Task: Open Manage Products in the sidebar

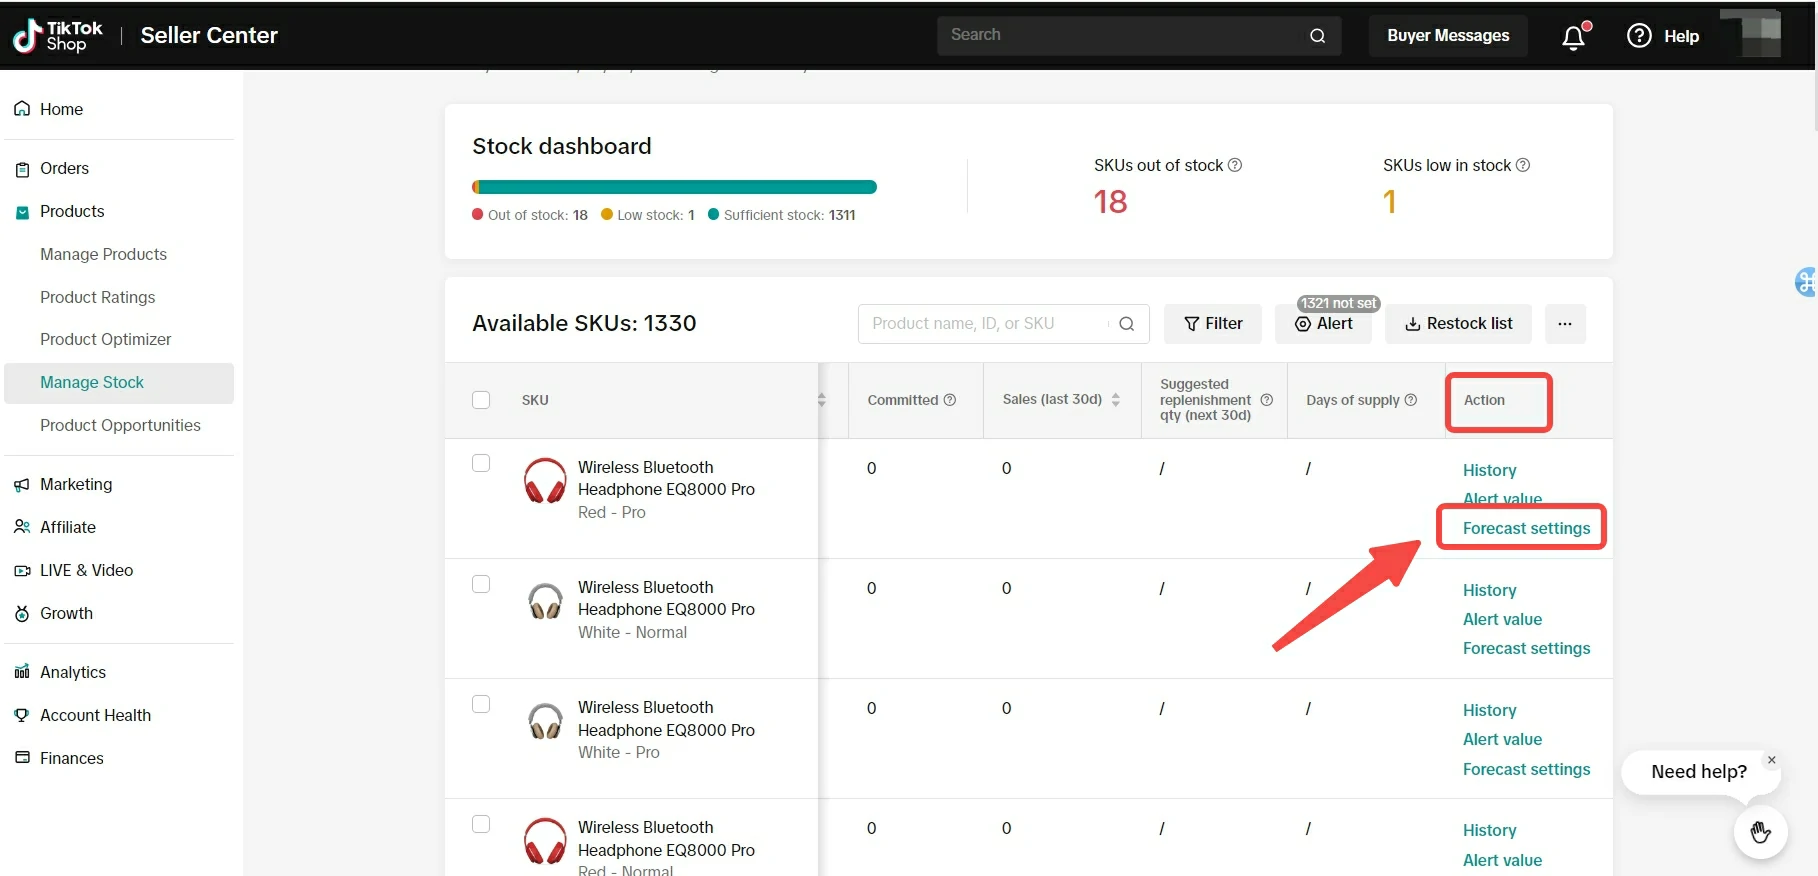Action: click(x=103, y=254)
